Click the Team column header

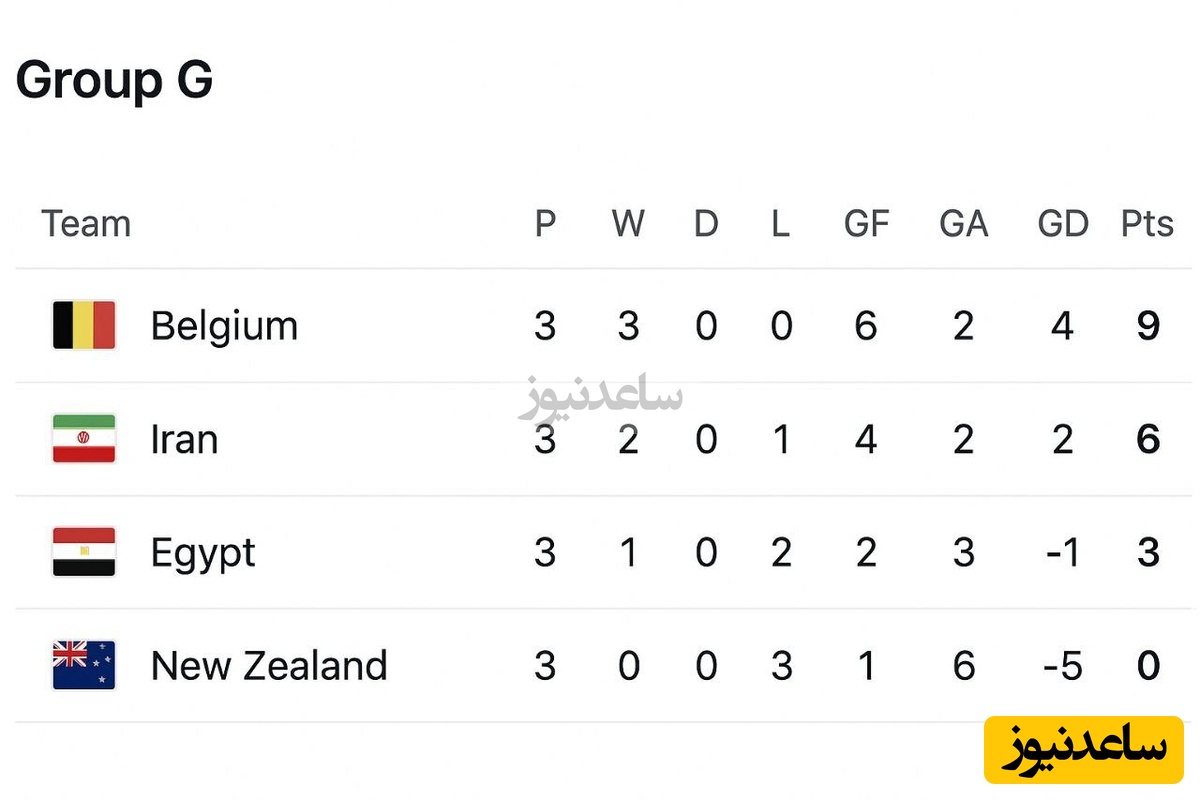pos(86,224)
